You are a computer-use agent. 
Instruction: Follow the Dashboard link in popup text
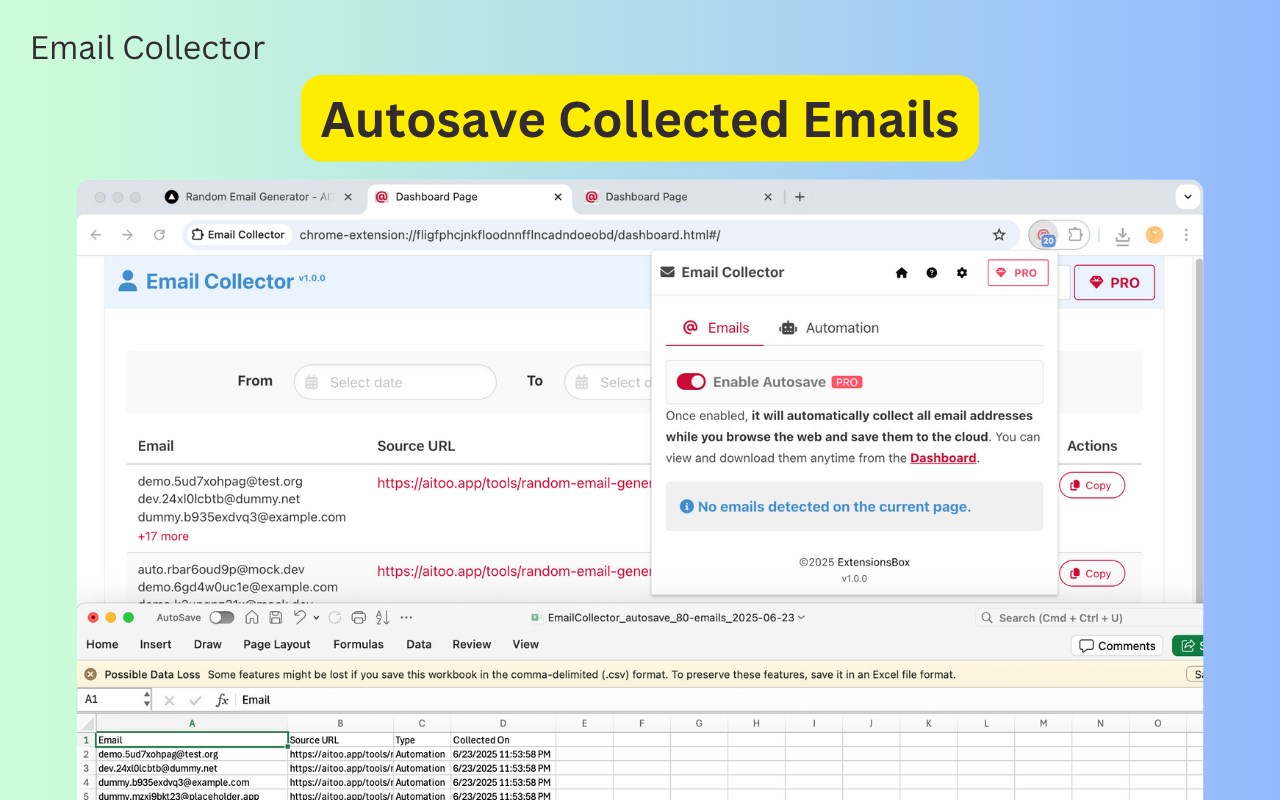[x=943, y=458]
